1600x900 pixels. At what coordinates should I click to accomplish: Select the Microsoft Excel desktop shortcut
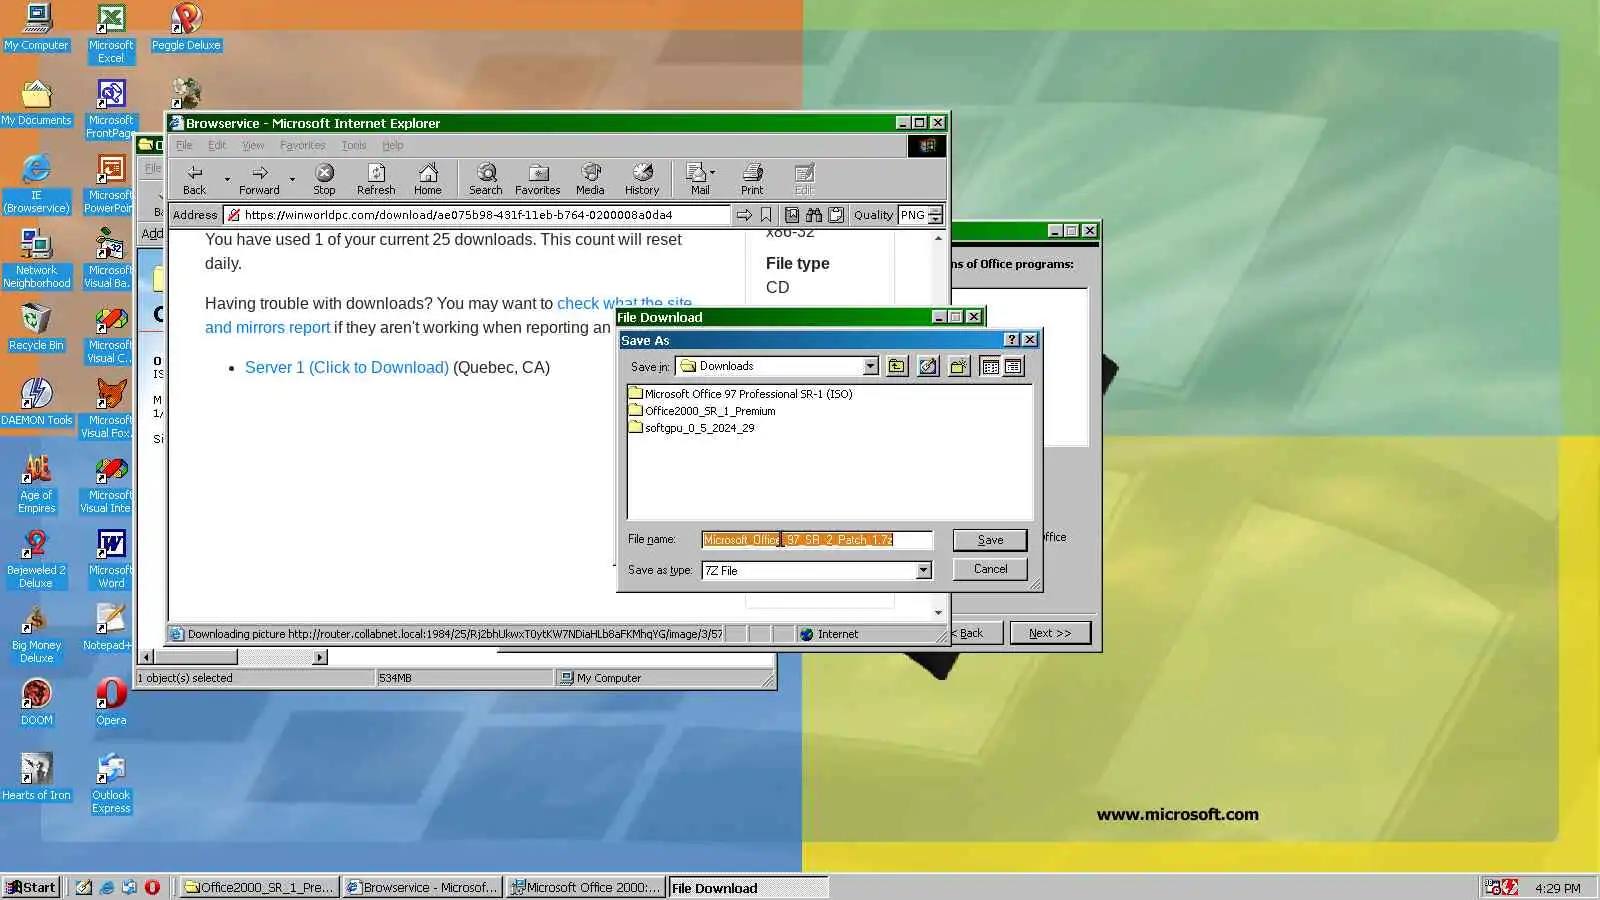[x=111, y=34]
